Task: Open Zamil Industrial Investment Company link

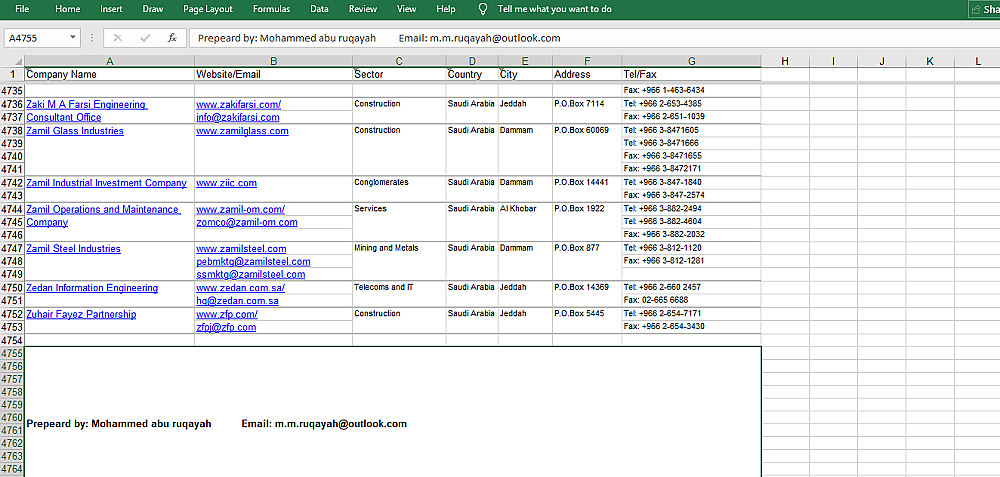Action: point(107,183)
